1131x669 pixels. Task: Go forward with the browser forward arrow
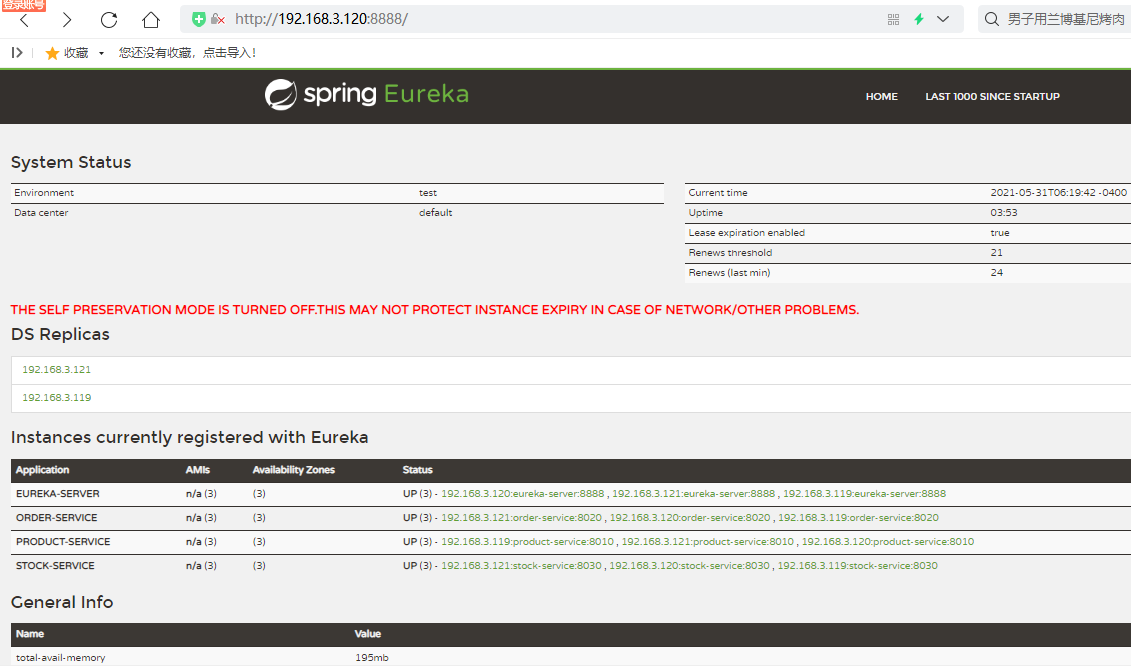pyautogui.click(x=66, y=20)
